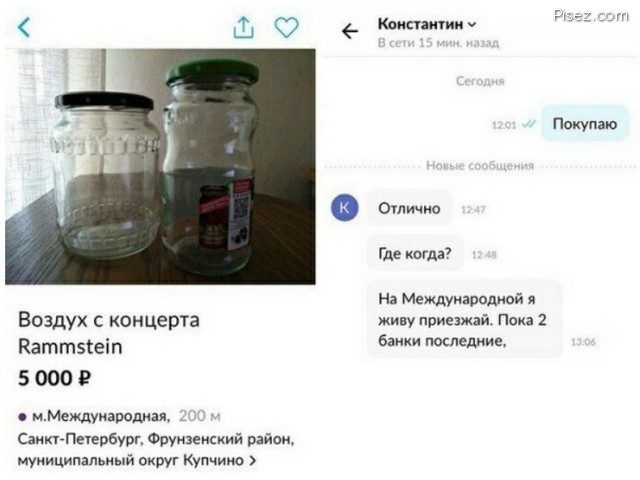640x480 pixels.
Task: Tap the read receipt double checkmark
Action: click(529, 124)
